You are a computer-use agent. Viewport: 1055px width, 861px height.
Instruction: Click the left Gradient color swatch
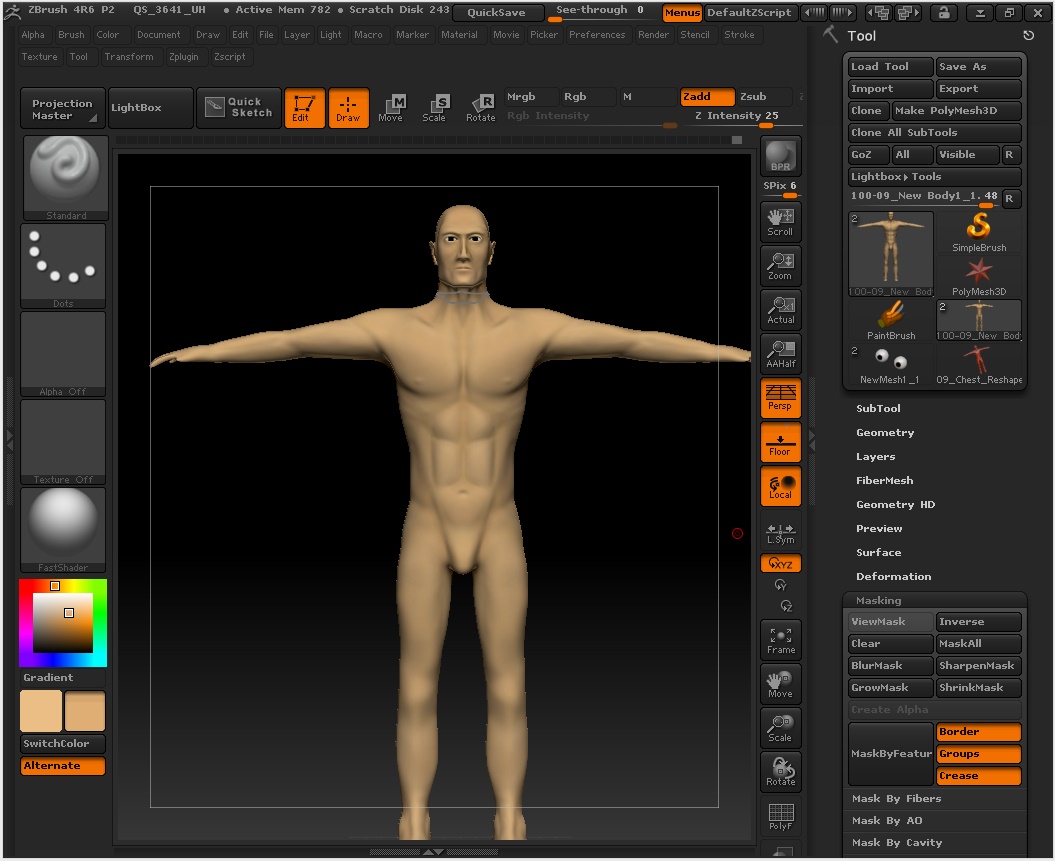point(41,711)
